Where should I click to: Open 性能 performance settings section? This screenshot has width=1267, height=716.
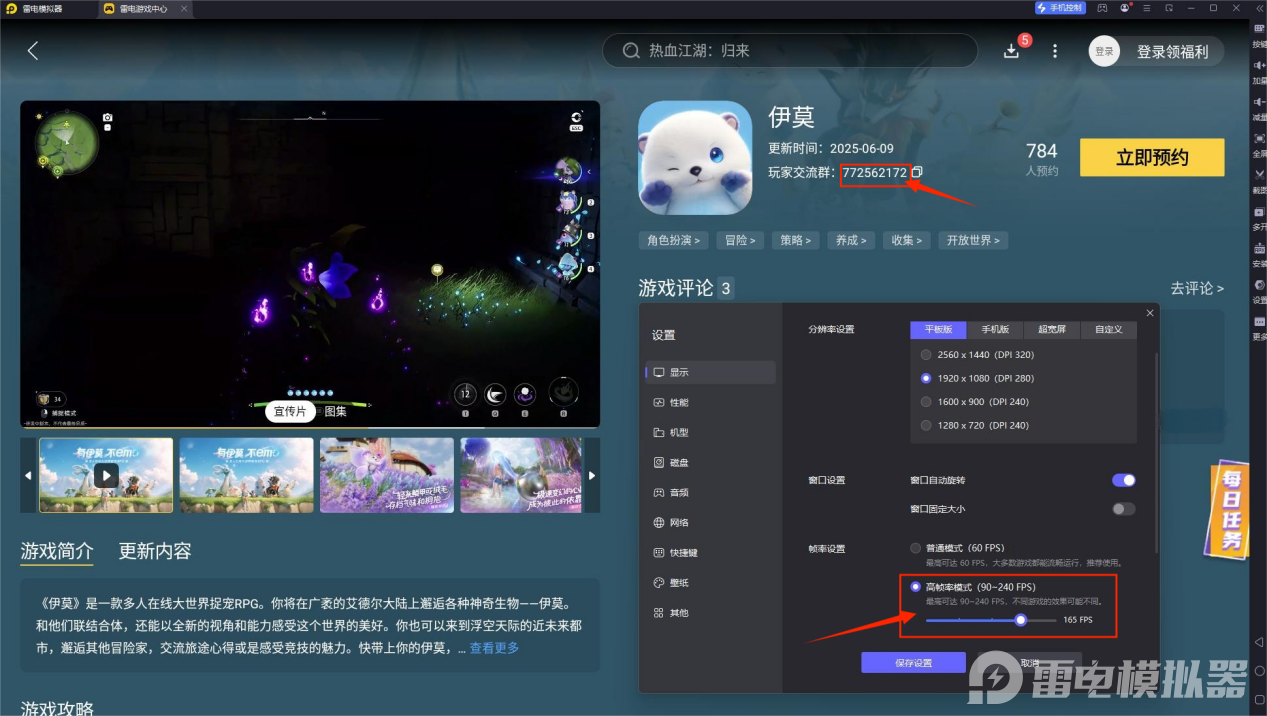[712, 402]
